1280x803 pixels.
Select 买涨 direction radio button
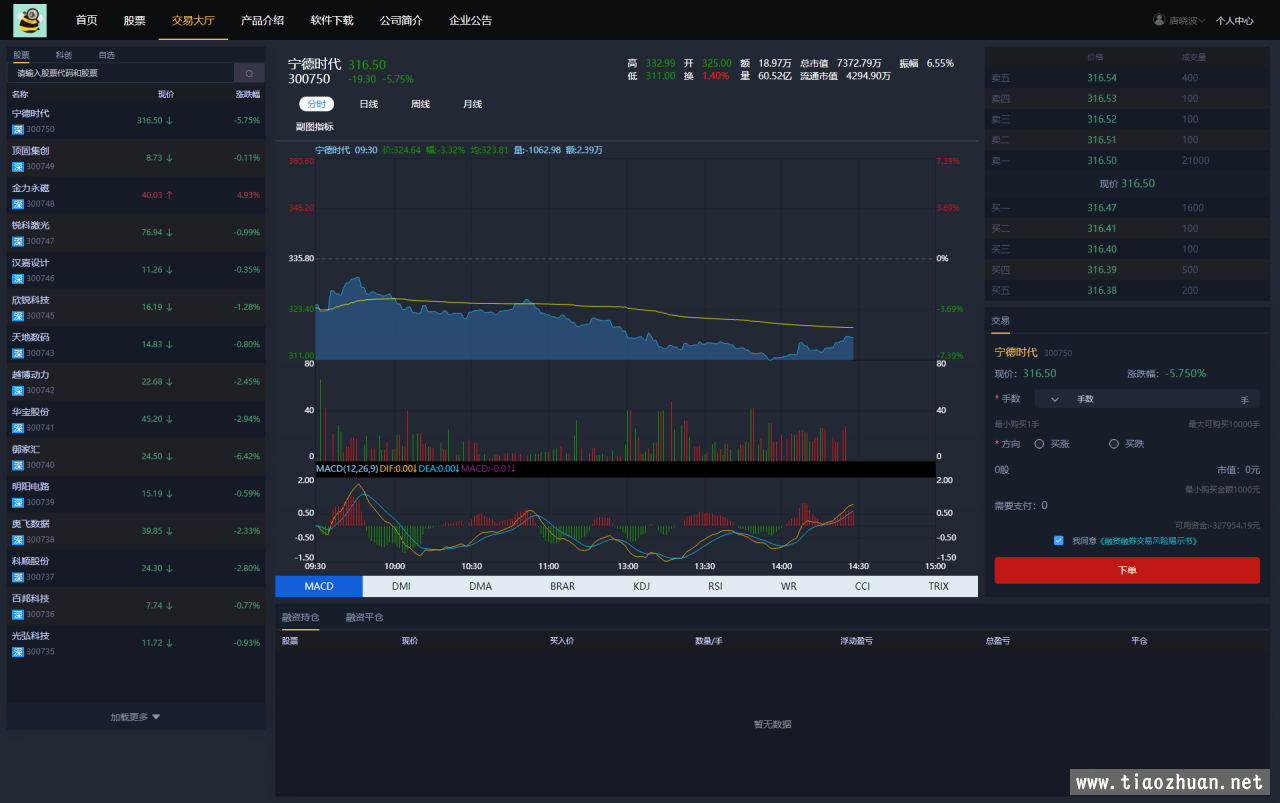(x=1040, y=444)
